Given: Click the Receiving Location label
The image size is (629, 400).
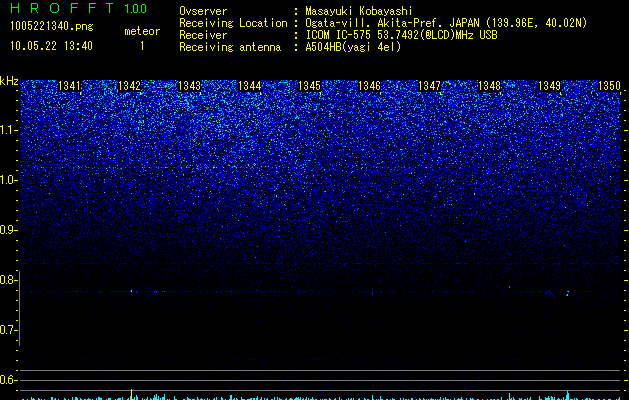Looking at the screenshot, I should coord(233,23).
